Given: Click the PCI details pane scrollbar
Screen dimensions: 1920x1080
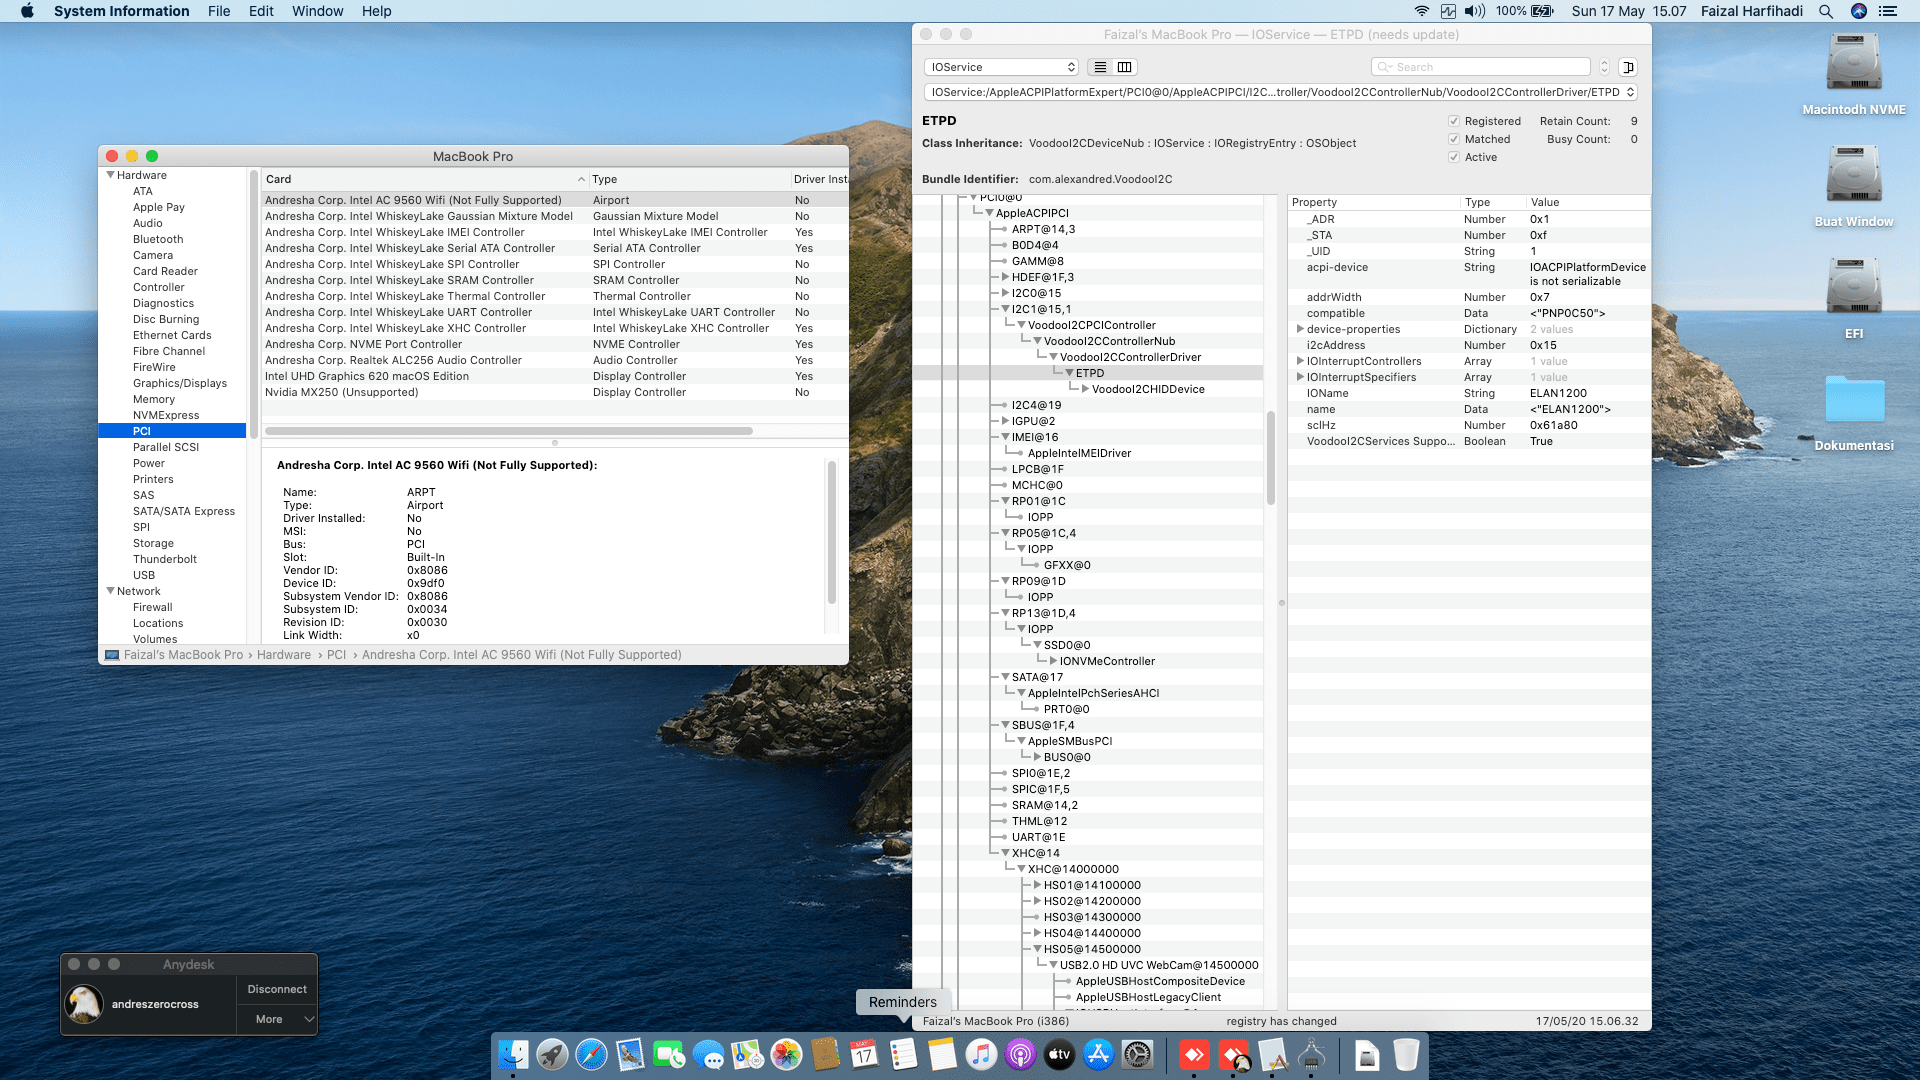Looking at the screenshot, I should point(831,532).
